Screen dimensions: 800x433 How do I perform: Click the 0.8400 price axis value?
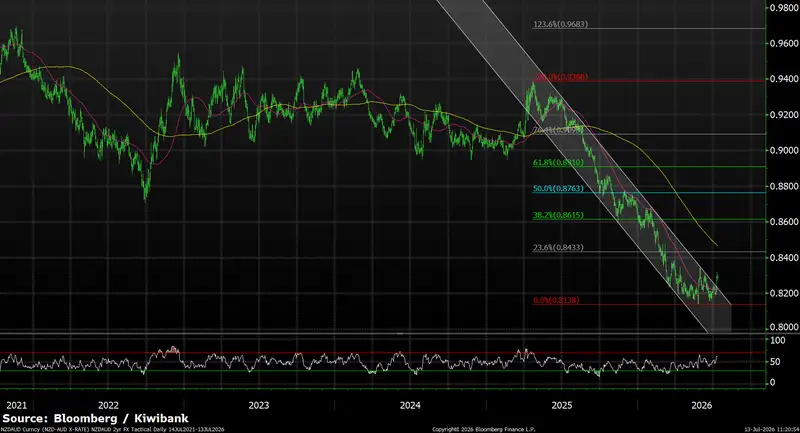[x=784, y=258]
